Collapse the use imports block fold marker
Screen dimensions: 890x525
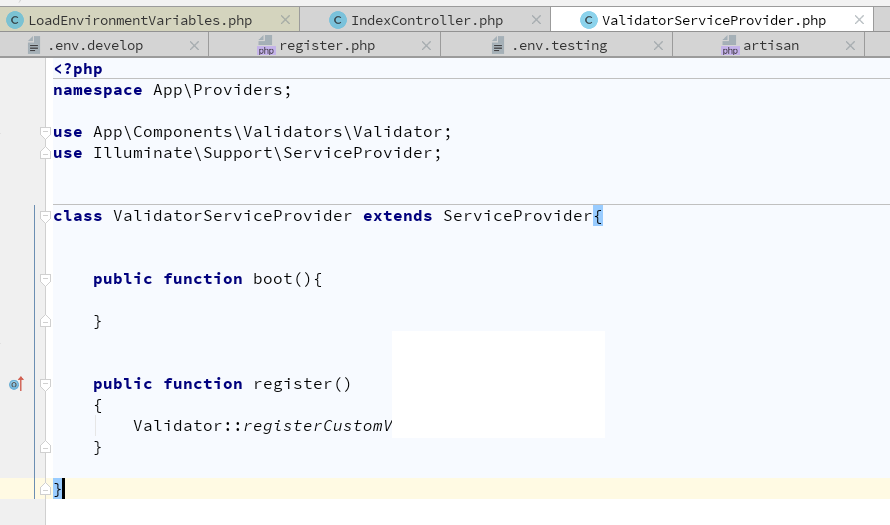pyautogui.click(x=45, y=132)
